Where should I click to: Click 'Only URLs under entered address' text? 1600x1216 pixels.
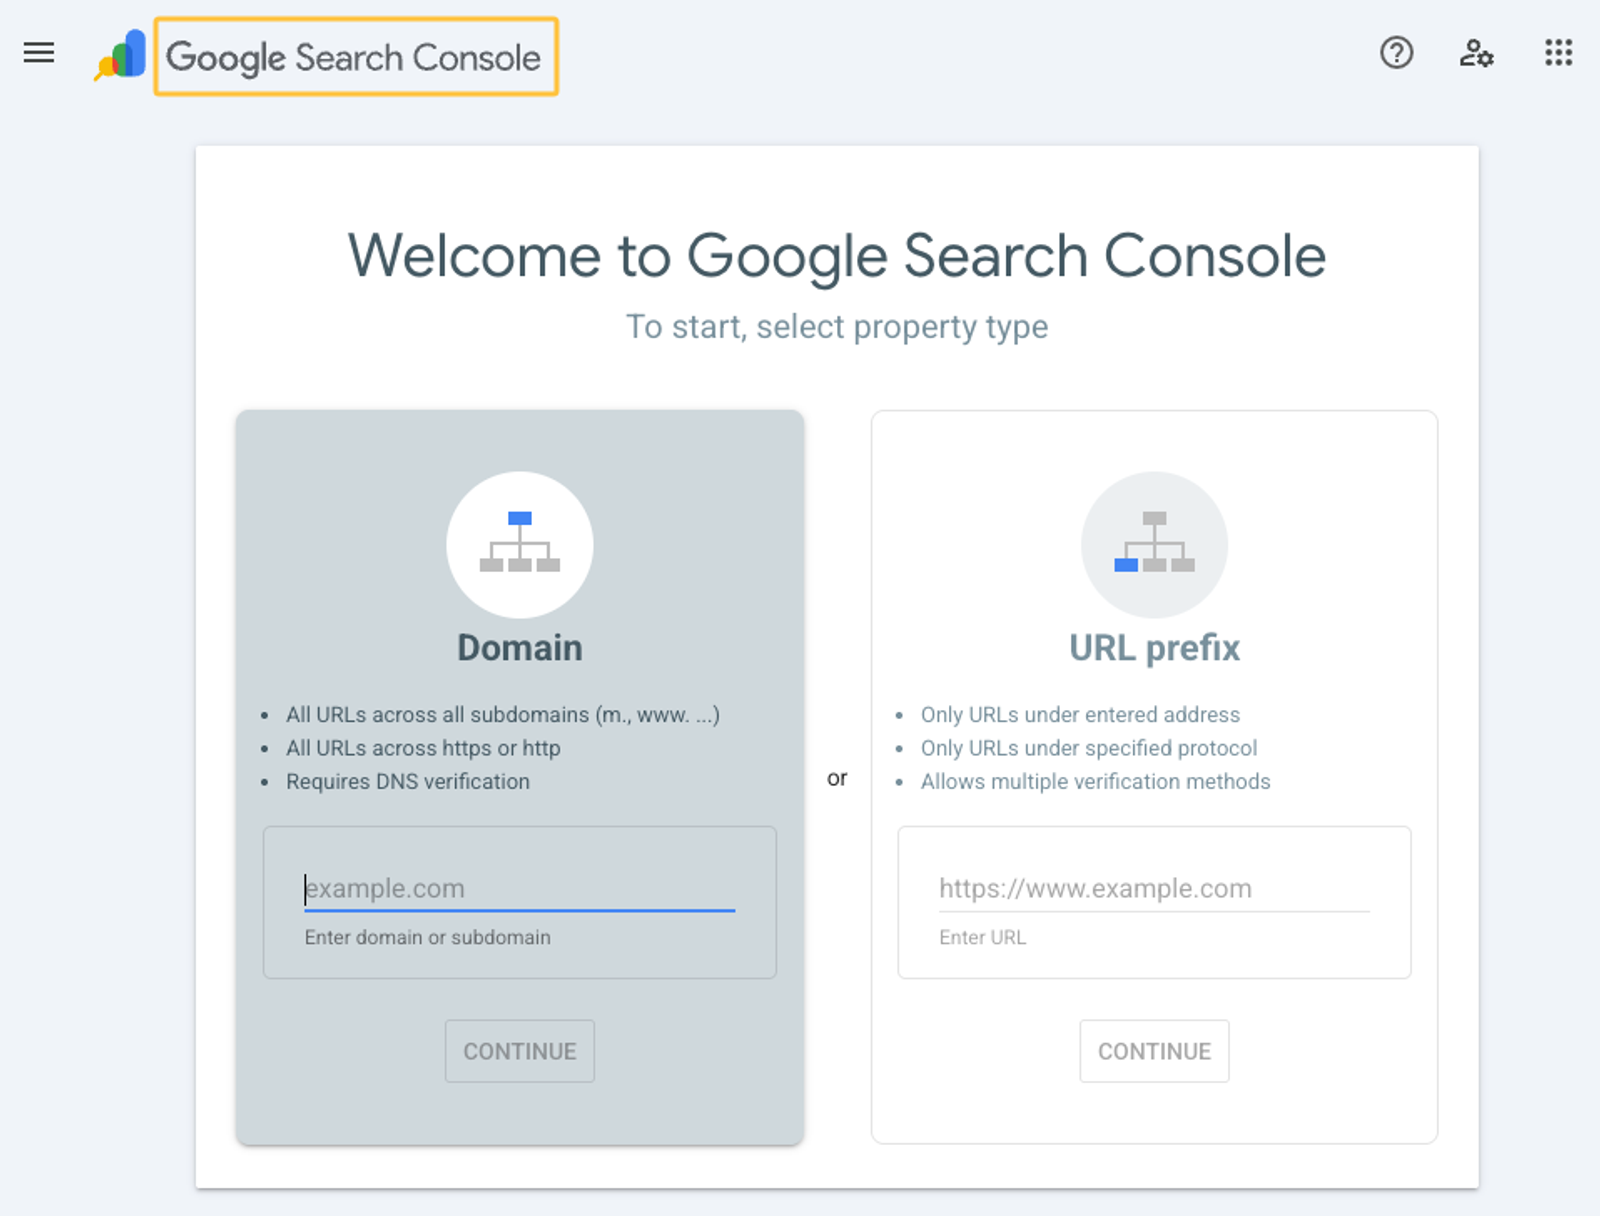(x=1080, y=714)
